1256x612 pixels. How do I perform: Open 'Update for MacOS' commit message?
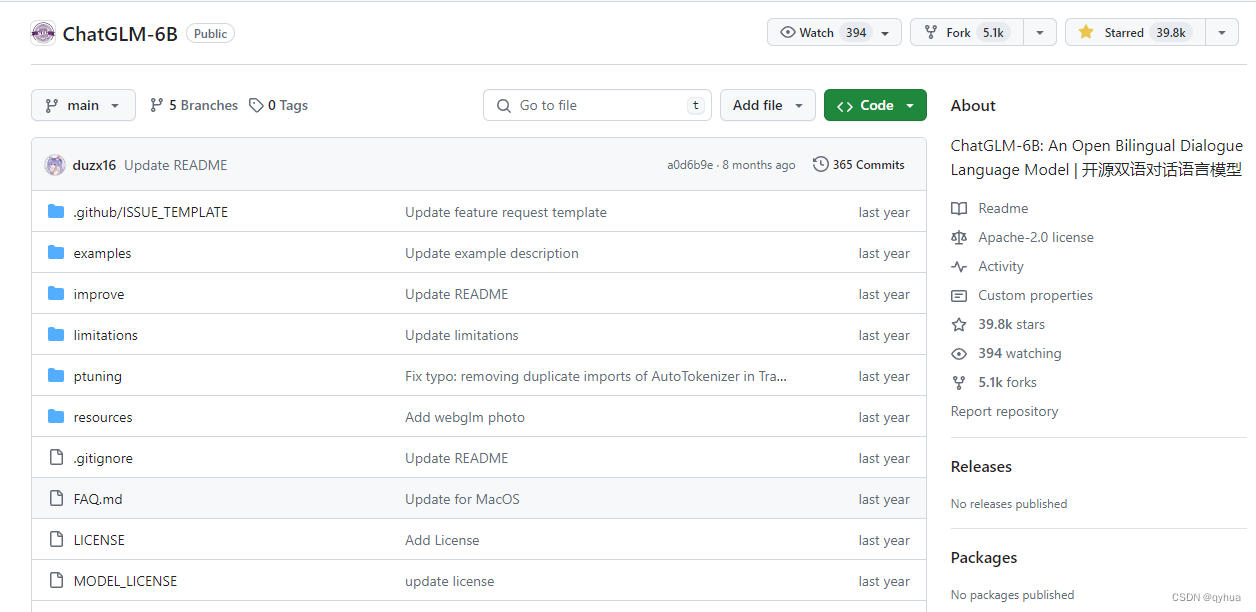462,499
